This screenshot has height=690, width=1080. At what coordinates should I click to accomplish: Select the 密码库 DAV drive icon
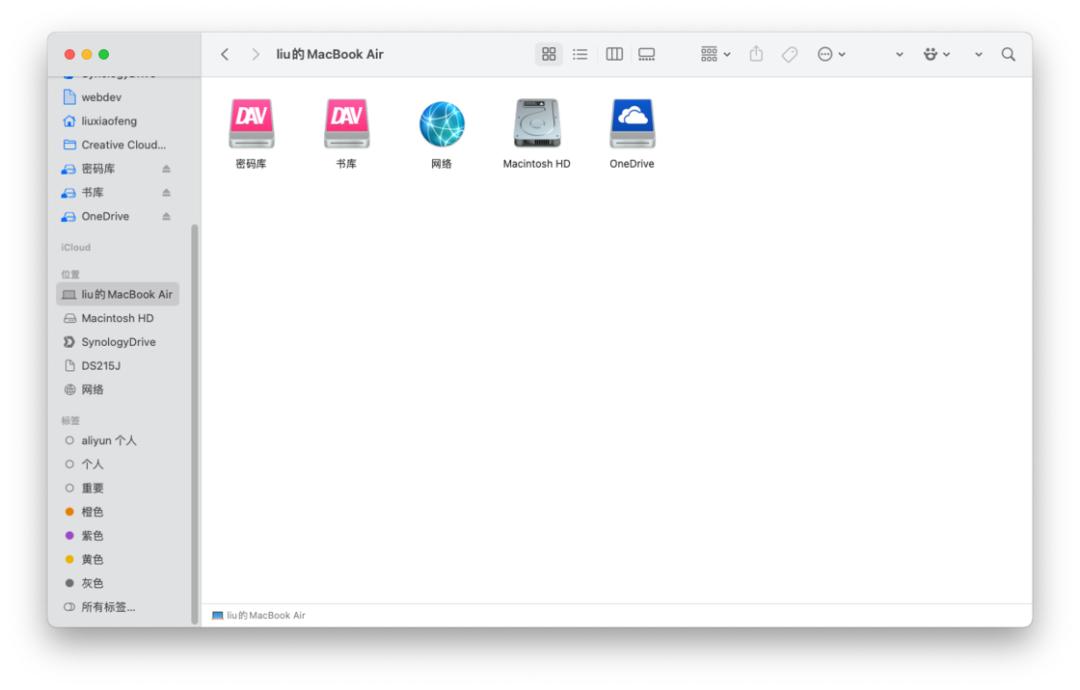pos(251,124)
